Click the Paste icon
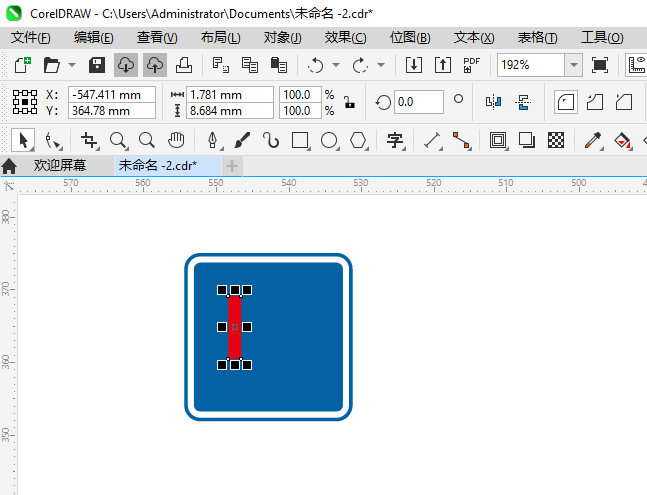647x495 pixels. click(x=279, y=65)
